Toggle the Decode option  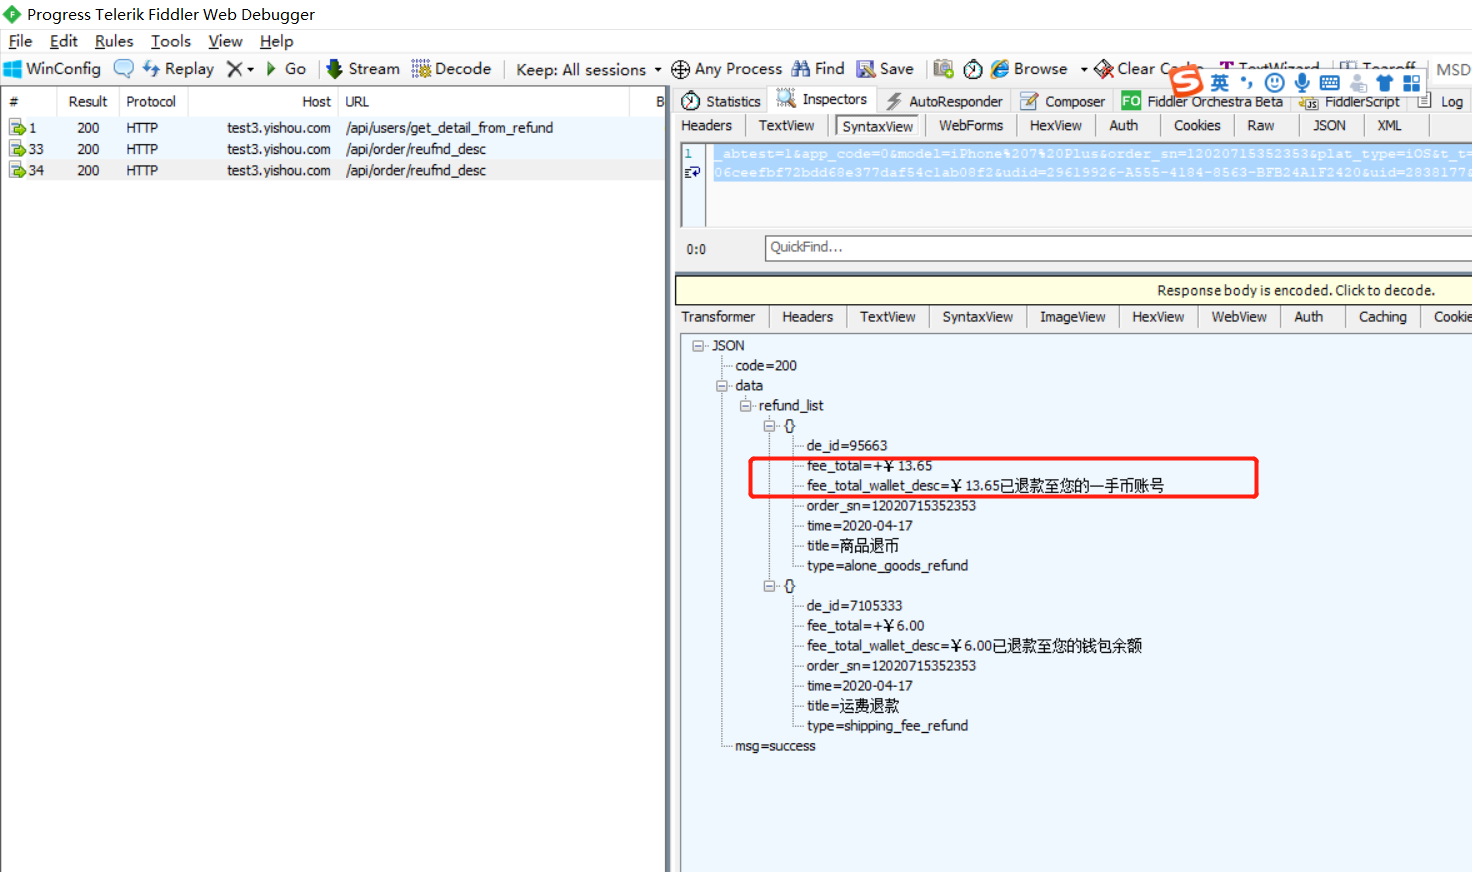coord(451,69)
